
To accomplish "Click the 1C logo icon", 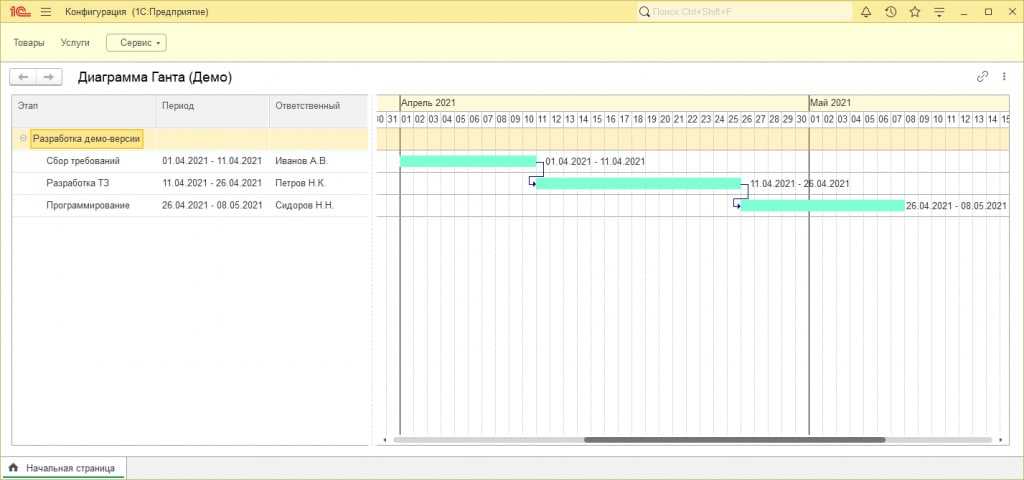I will tap(19, 12).
